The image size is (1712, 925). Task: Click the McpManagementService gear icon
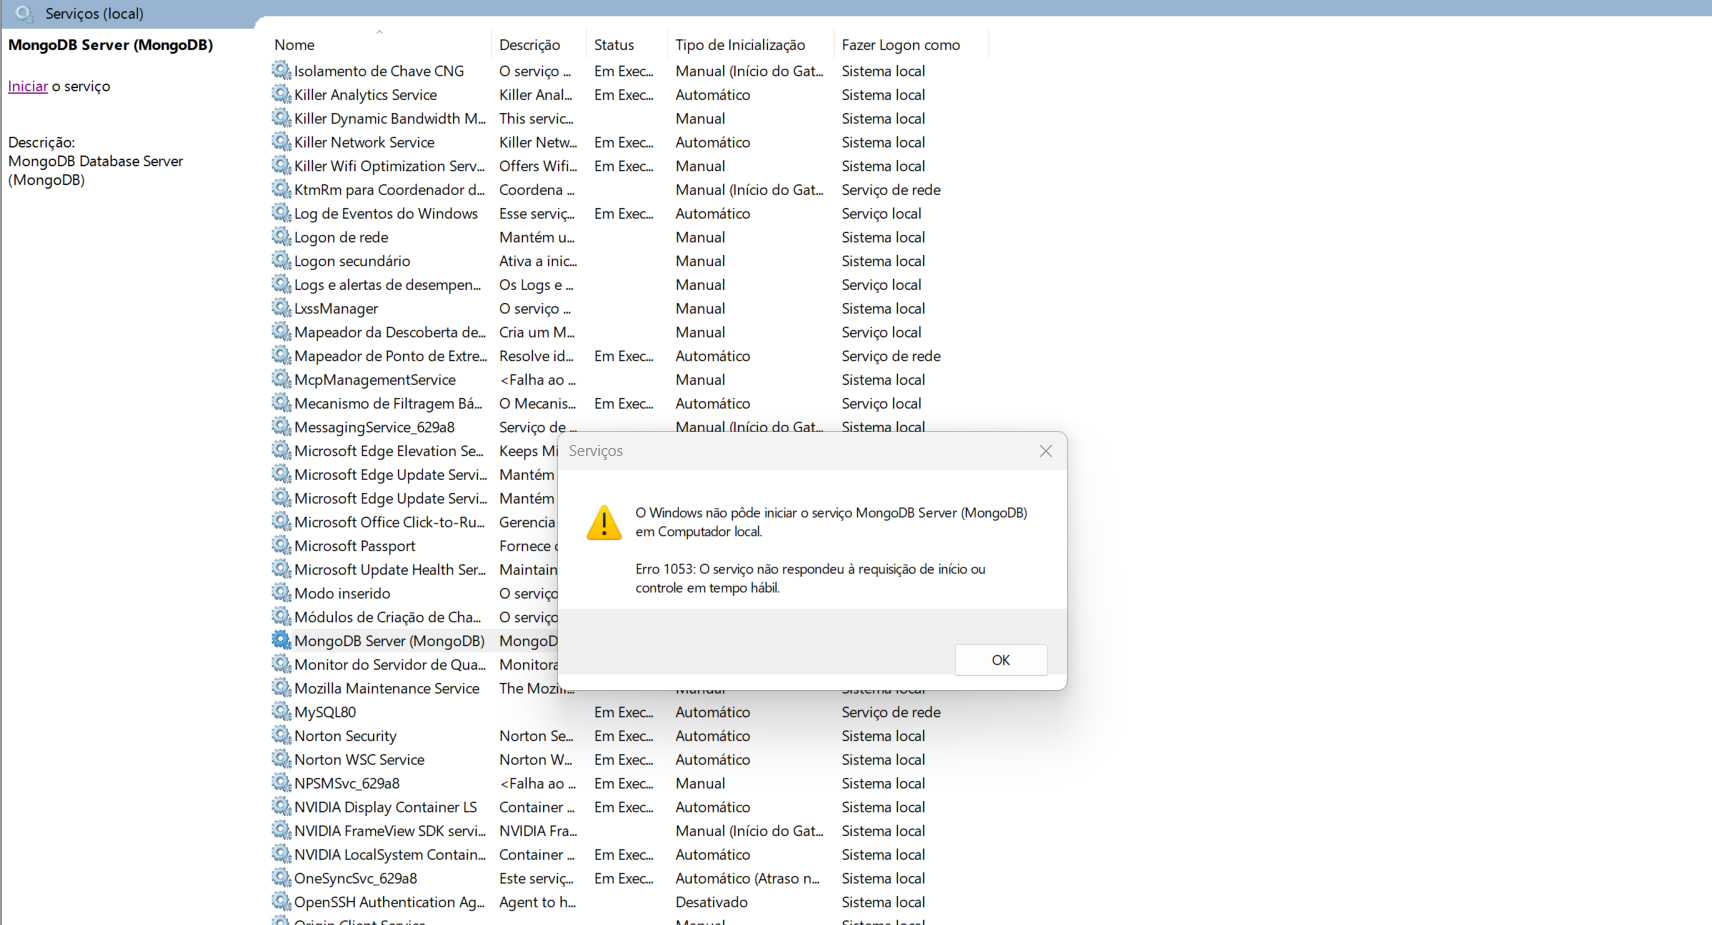click(x=281, y=379)
